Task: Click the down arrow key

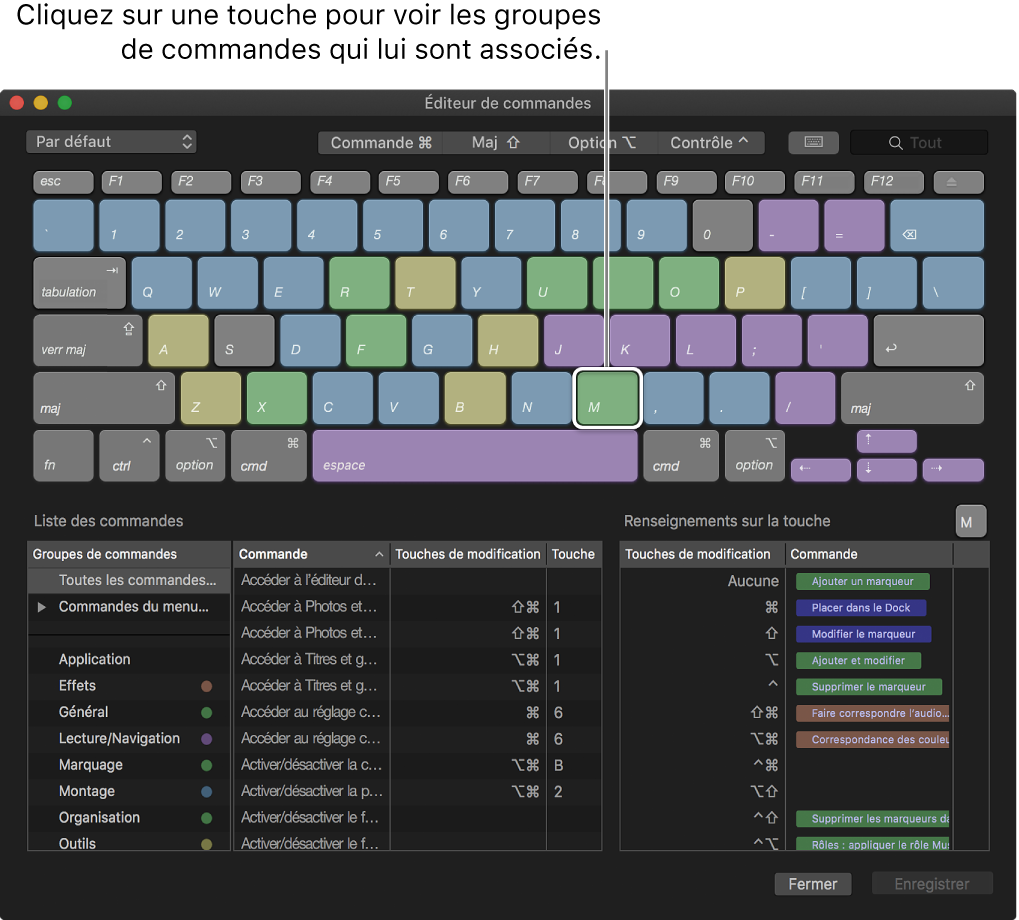Action: click(886, 470)
